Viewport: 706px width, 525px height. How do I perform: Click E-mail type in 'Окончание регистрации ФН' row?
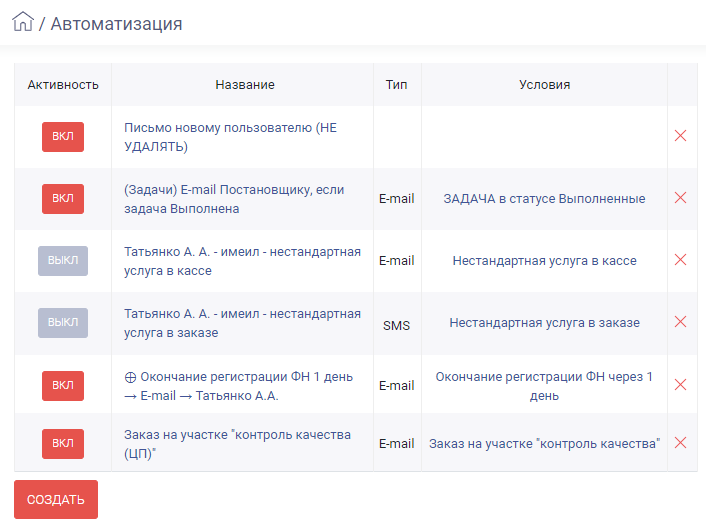pos(397,386)
